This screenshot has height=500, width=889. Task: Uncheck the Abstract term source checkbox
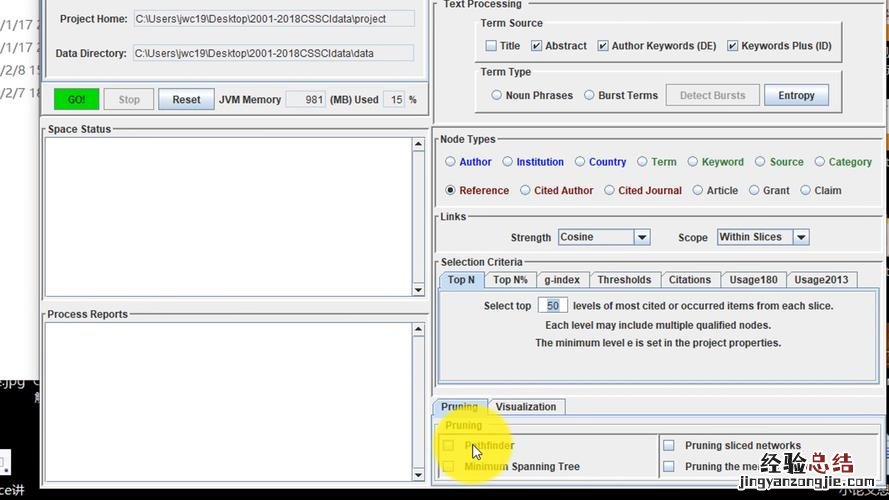[x=537, y=46]
